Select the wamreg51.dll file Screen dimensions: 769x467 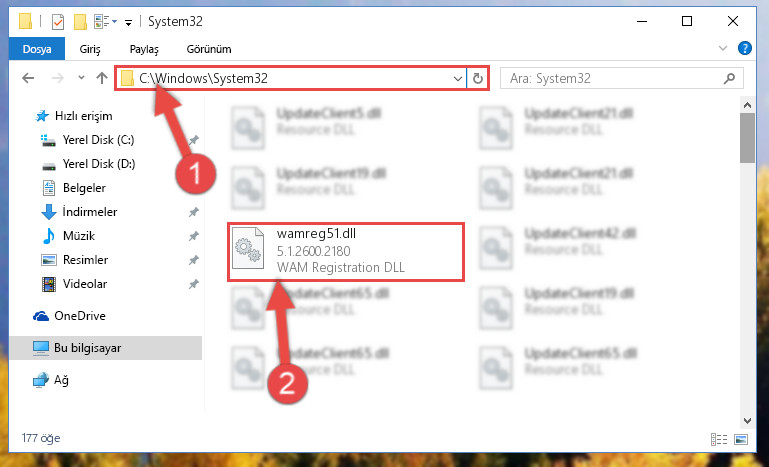click(x=346, y=252)
